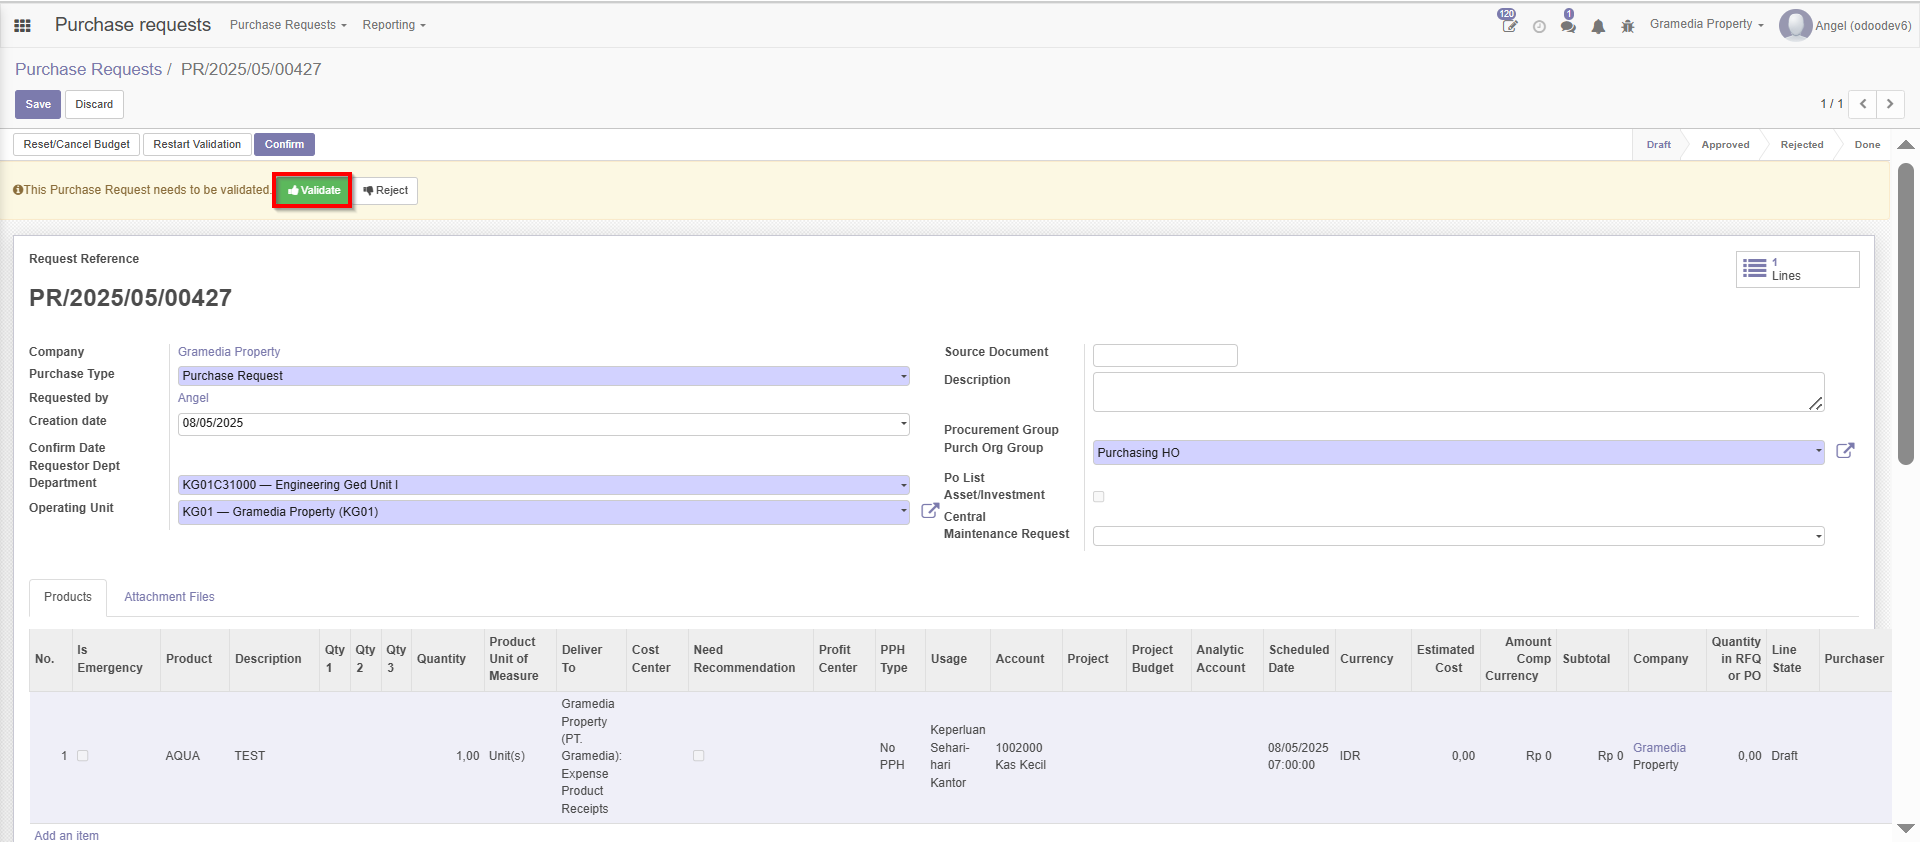Open the Purch Org Group dropdown
The image size is (1920, 842).
pyautogui.click(x=1459, y=452)
